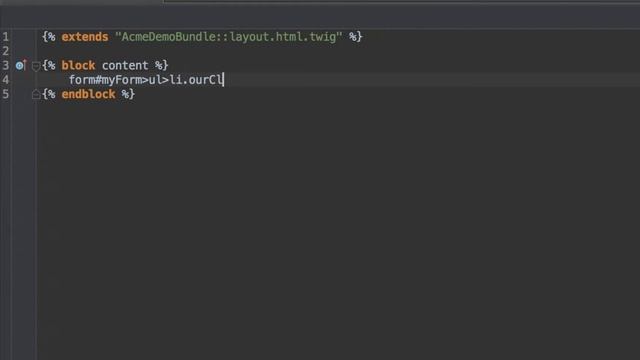This screenshot has height=360, width=640.
Task: Click the endblock fold marker on line 5
Action: [x=36, y=95]
